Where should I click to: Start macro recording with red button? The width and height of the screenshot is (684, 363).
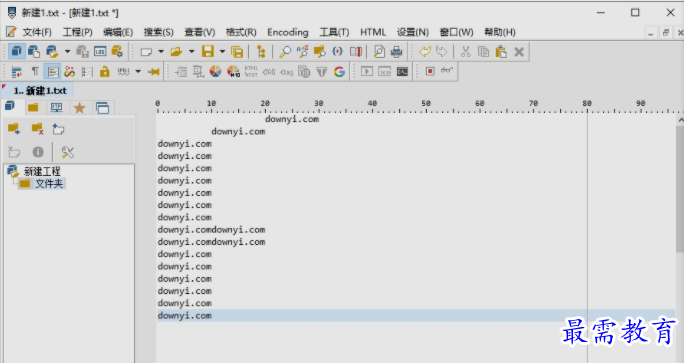coord(430,71)
